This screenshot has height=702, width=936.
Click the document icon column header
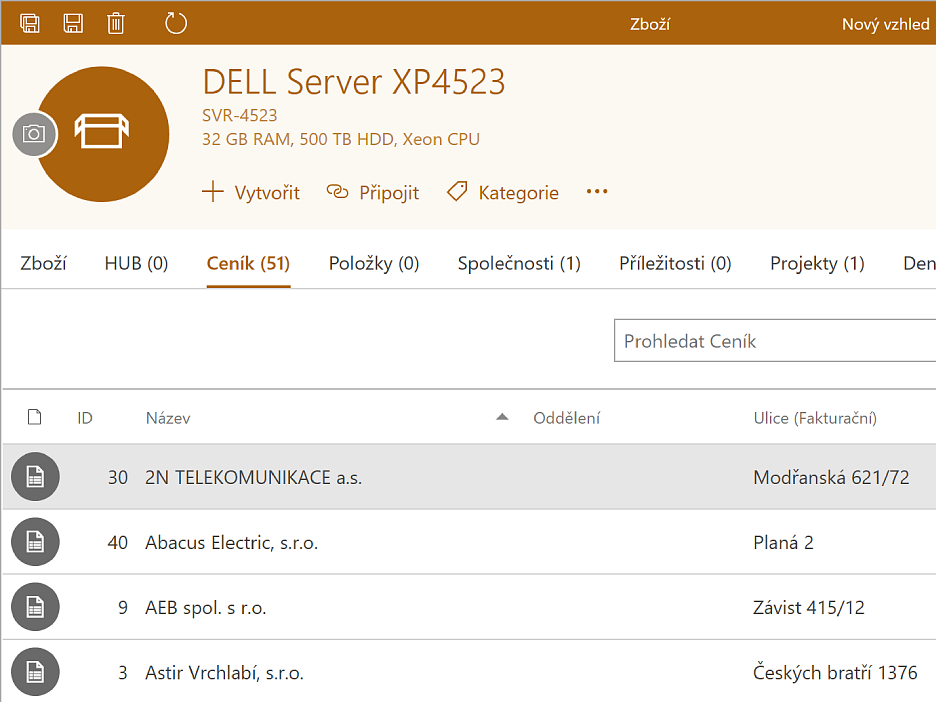(35, 417)
